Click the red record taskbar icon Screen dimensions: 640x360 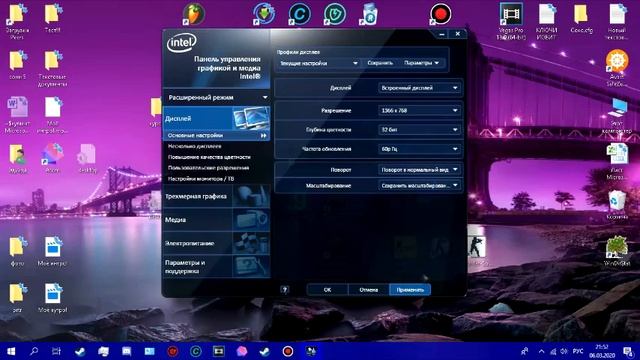[287, 351]
